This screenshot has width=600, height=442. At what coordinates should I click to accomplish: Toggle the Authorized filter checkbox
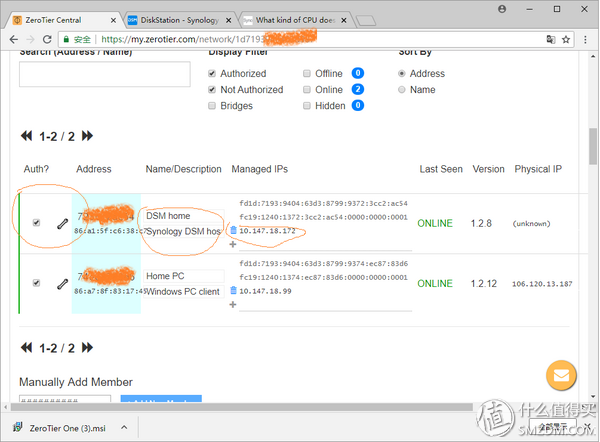tap(212, 73)
